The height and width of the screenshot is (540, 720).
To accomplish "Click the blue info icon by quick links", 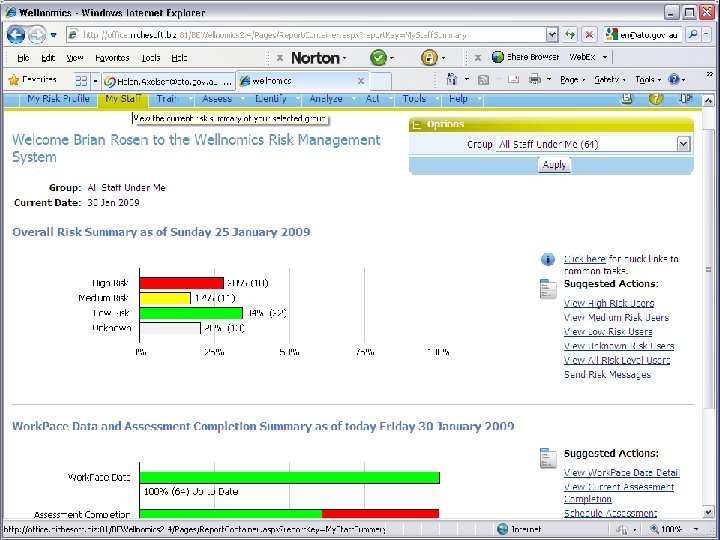I will 547,259.
